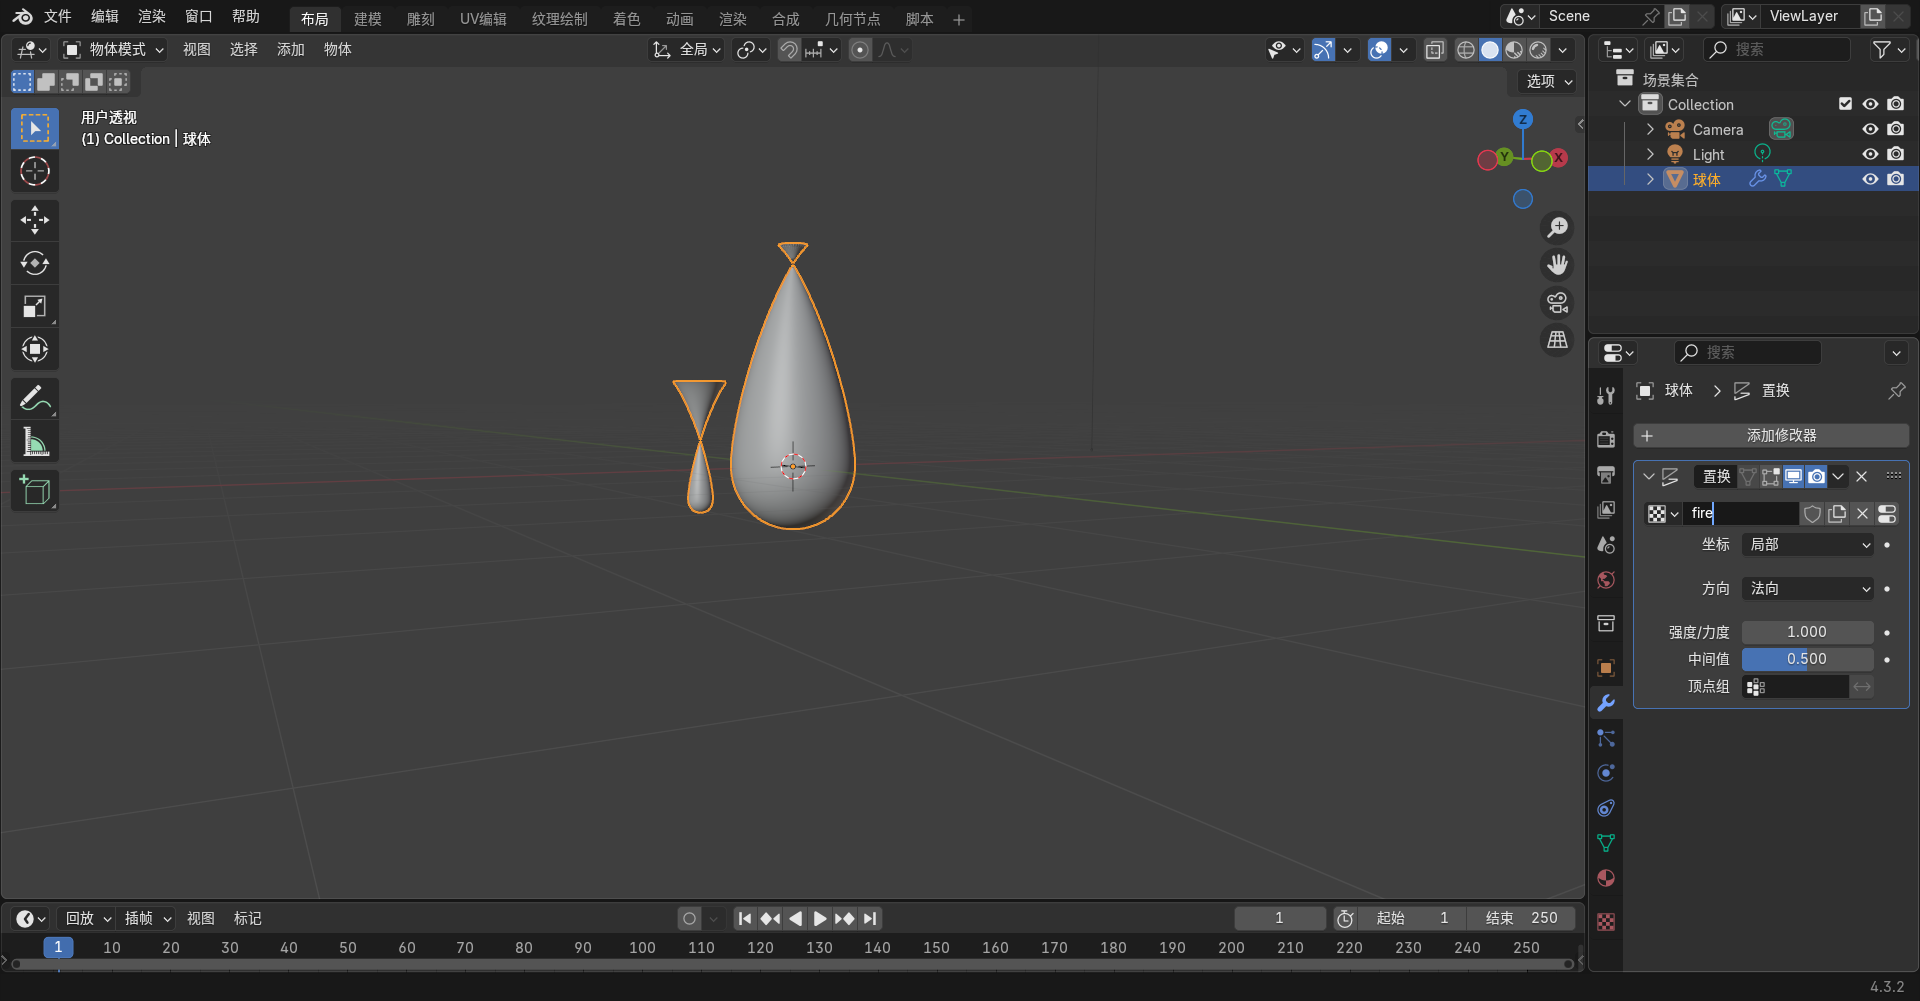1920x1001 pixels.
Task: Select the Scale tool
Action: [x=35, y=306]
